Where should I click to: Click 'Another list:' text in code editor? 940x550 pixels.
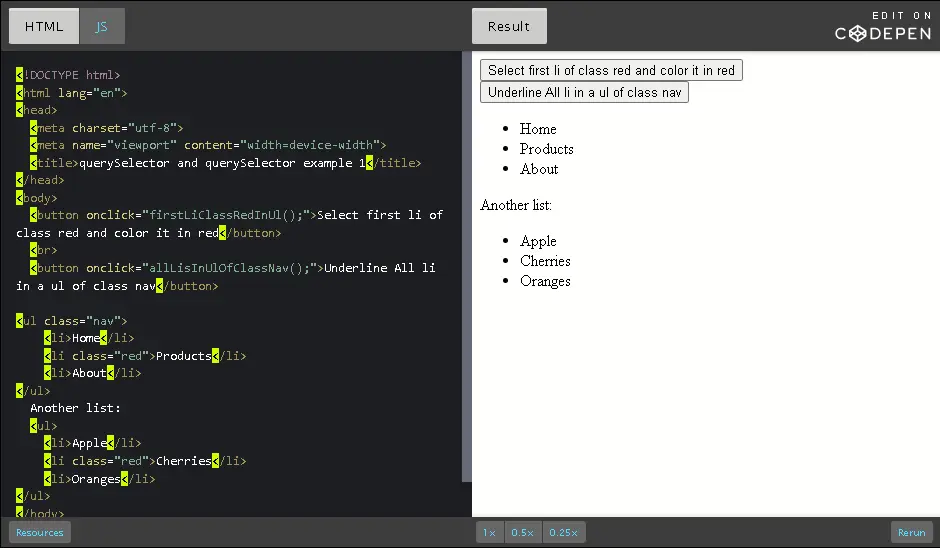(x=75, y=408)
